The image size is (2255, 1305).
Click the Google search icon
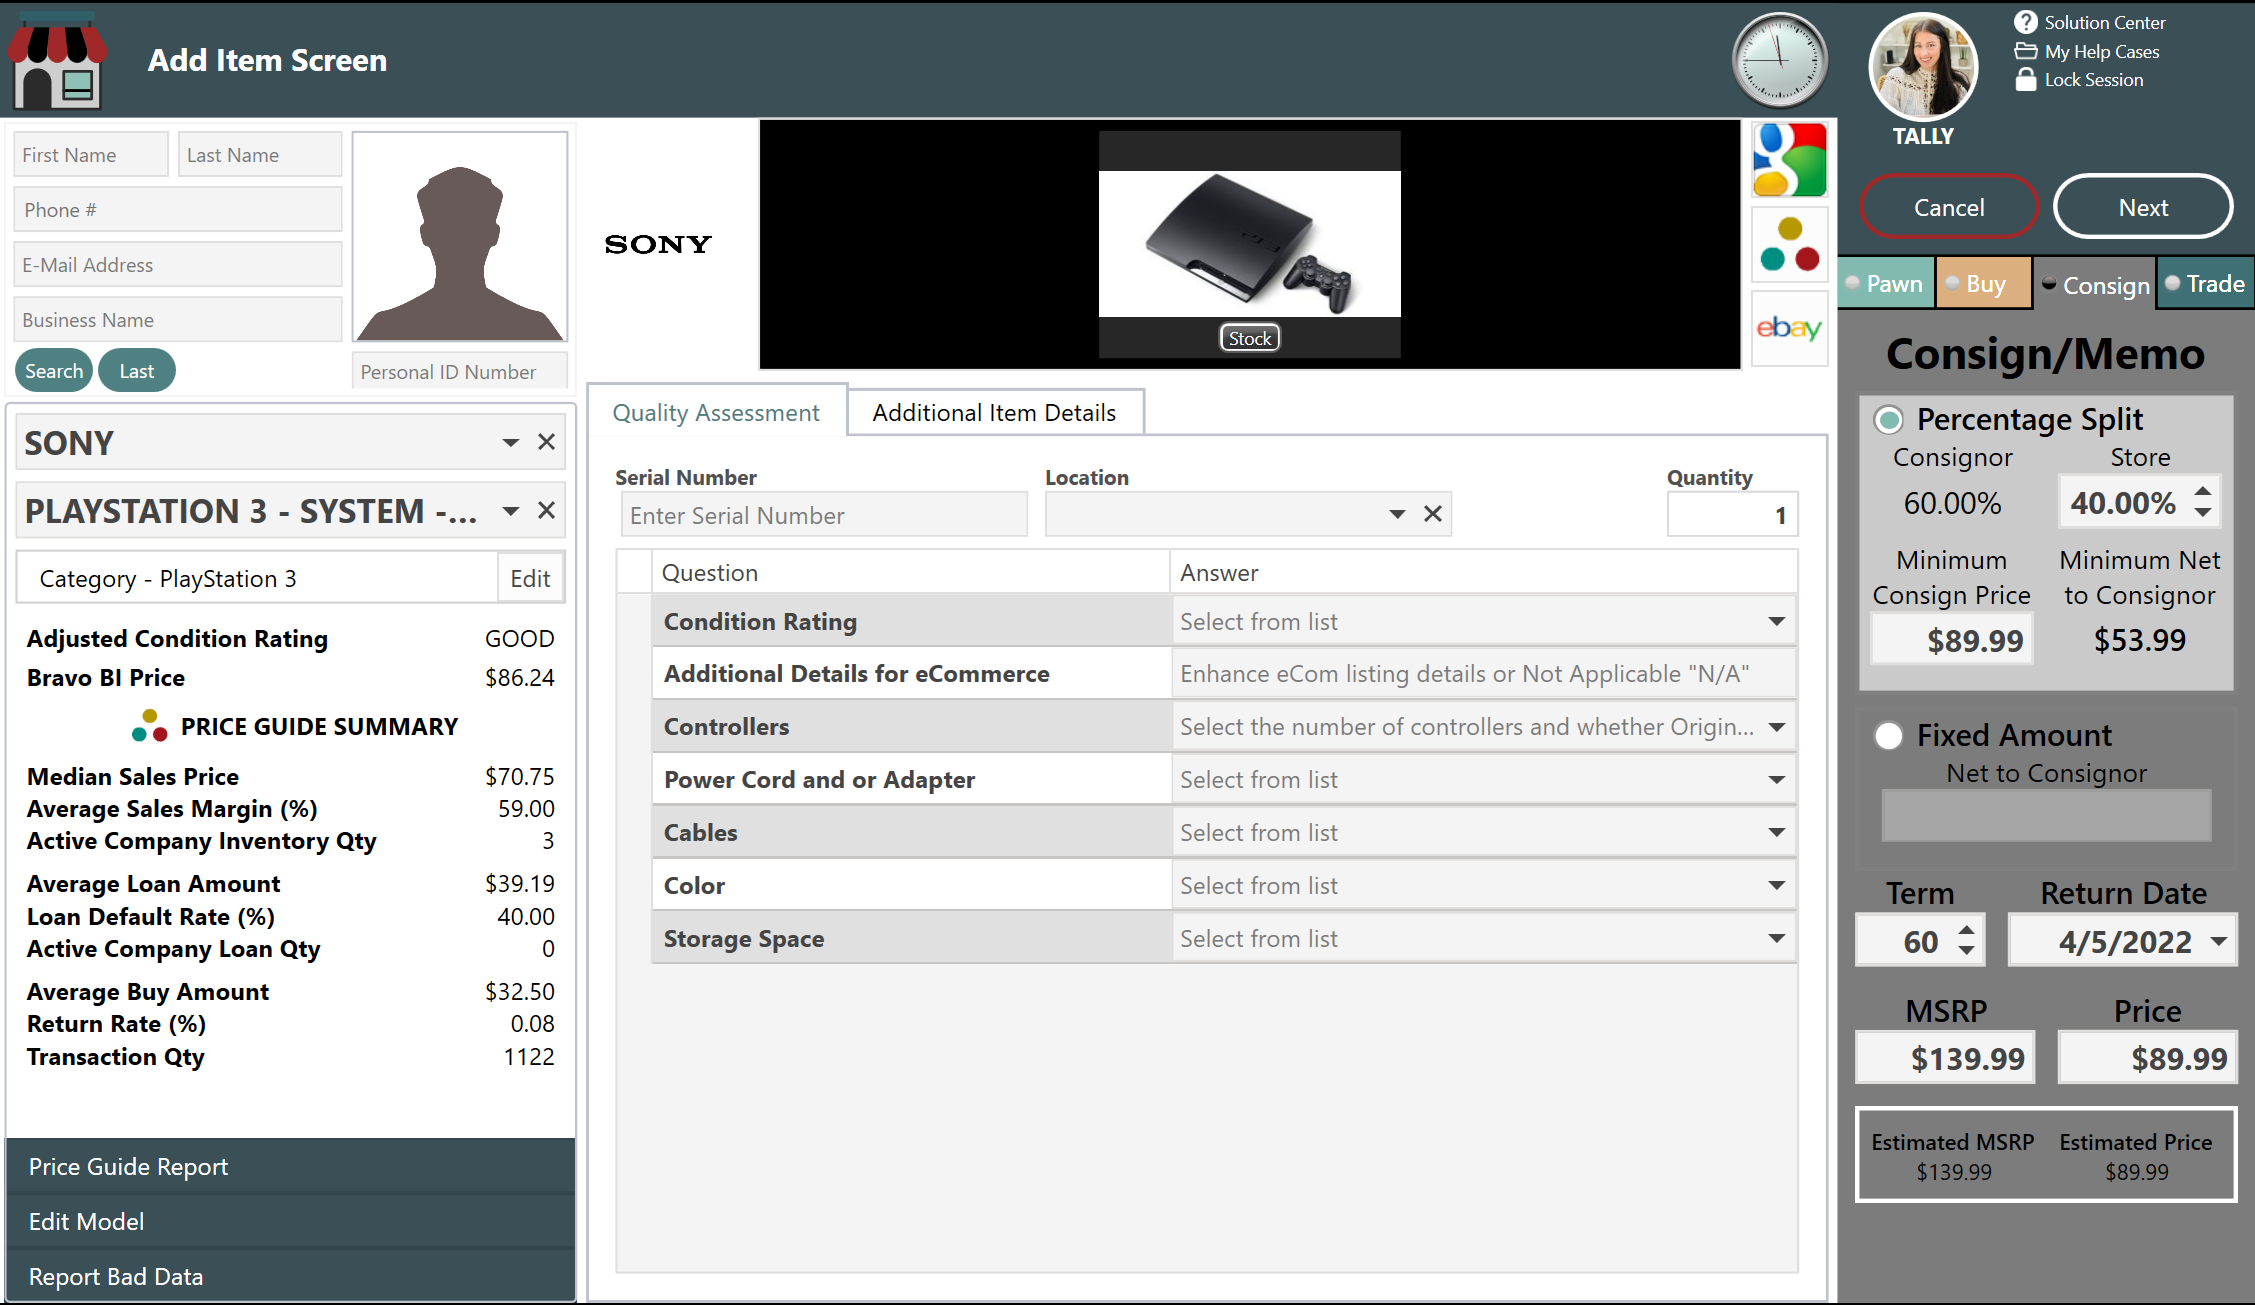[x=1789, y=160]
